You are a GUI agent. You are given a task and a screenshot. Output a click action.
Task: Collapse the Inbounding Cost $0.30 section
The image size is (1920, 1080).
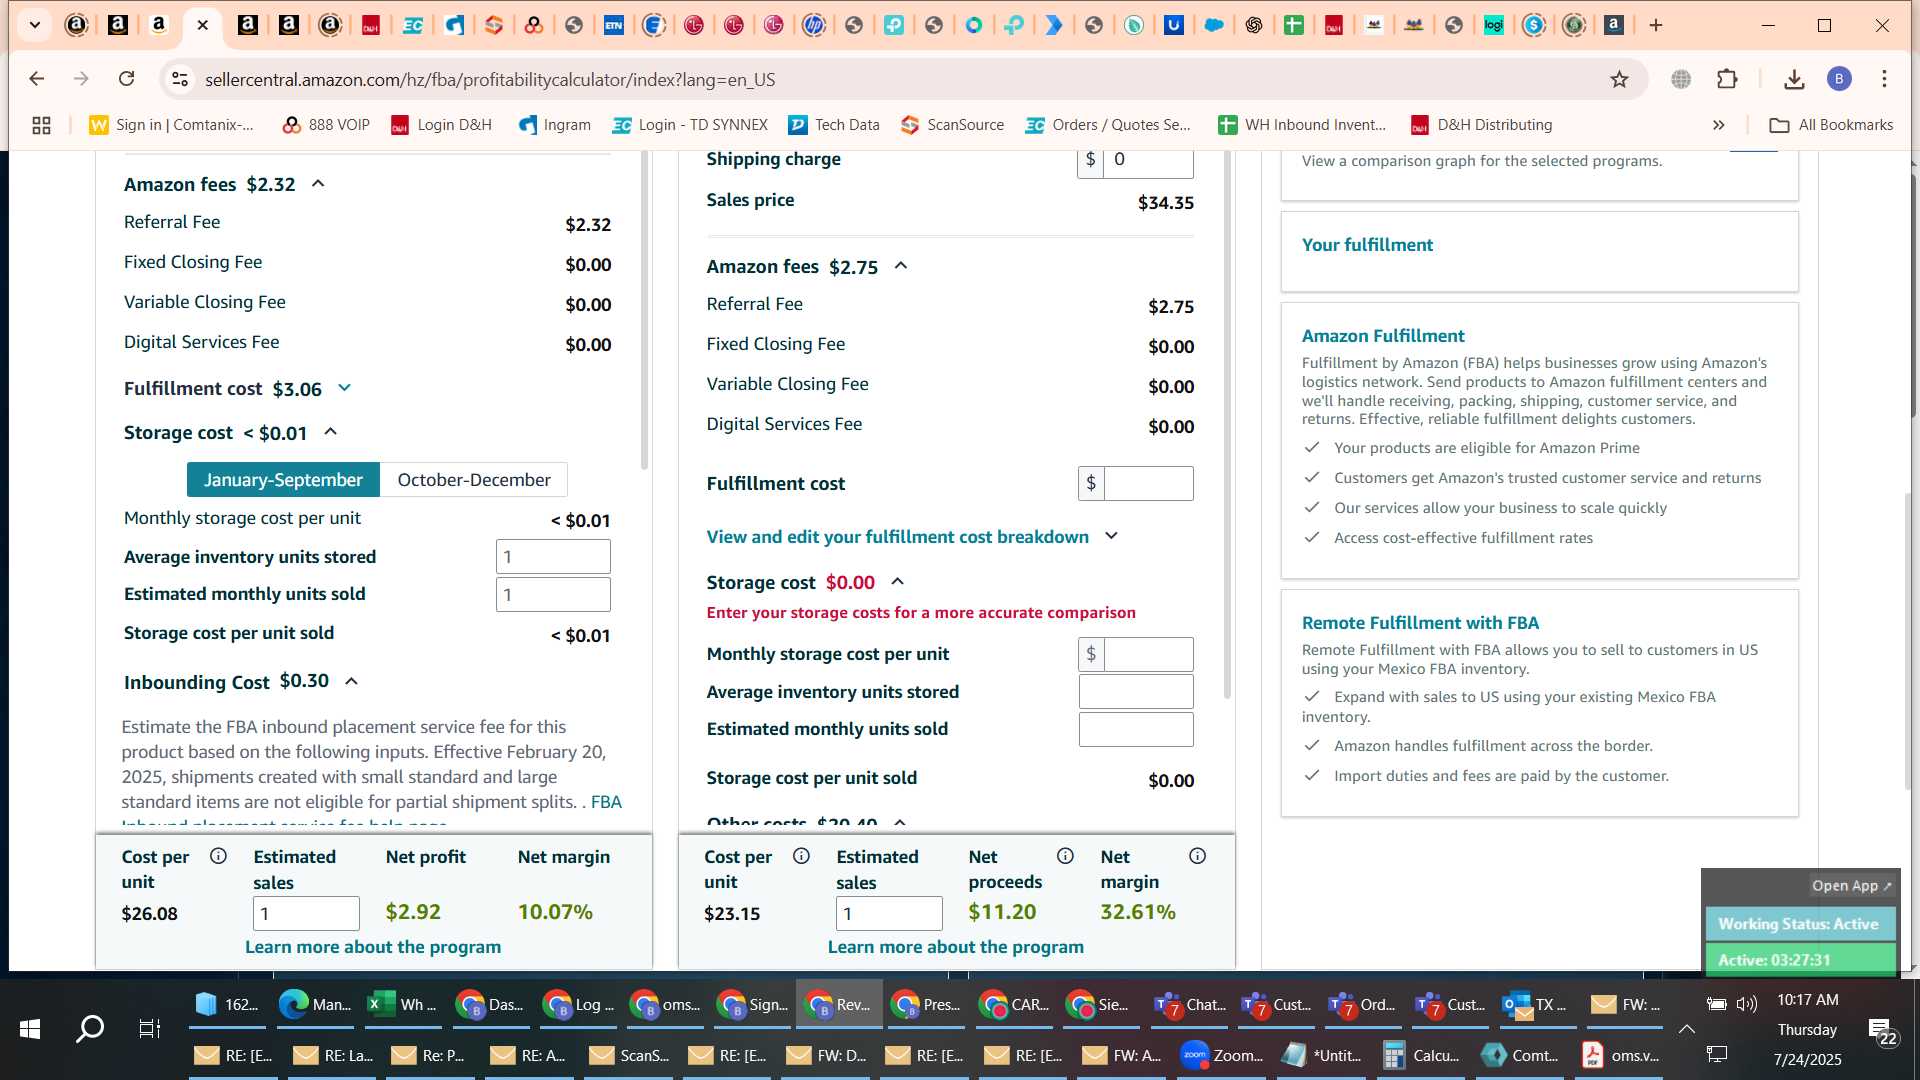tap(351, 681)
